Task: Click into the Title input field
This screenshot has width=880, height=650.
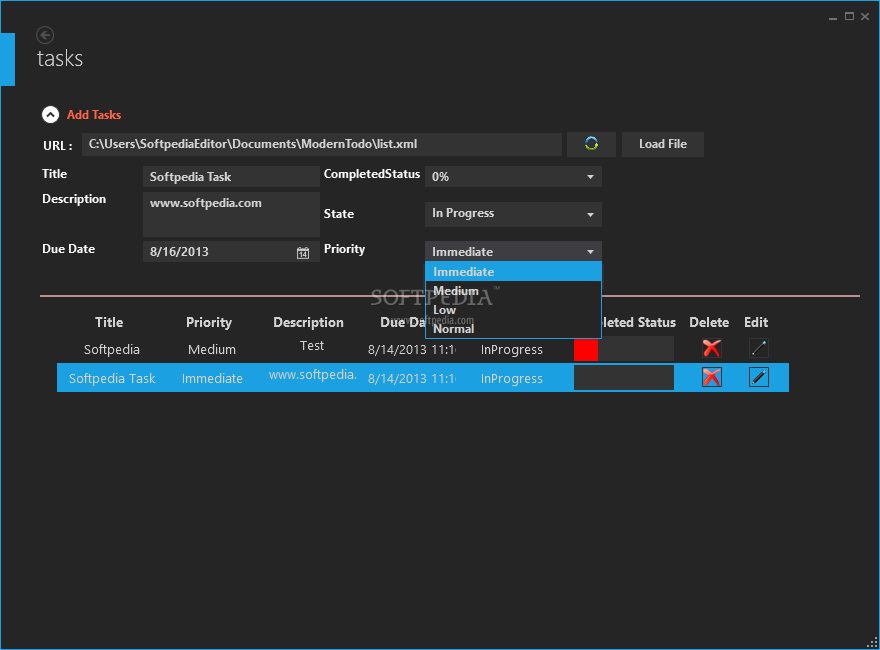Action: point(231,177)
